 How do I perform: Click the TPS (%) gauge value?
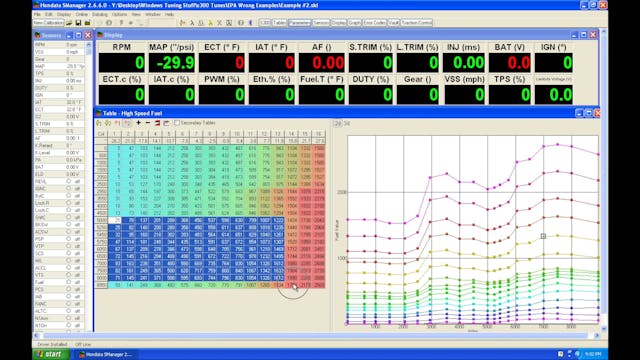click(509, 95)
